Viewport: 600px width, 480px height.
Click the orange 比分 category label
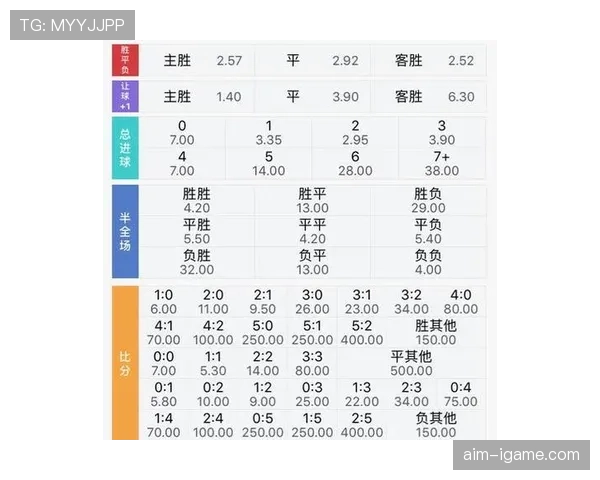(125, 363)
